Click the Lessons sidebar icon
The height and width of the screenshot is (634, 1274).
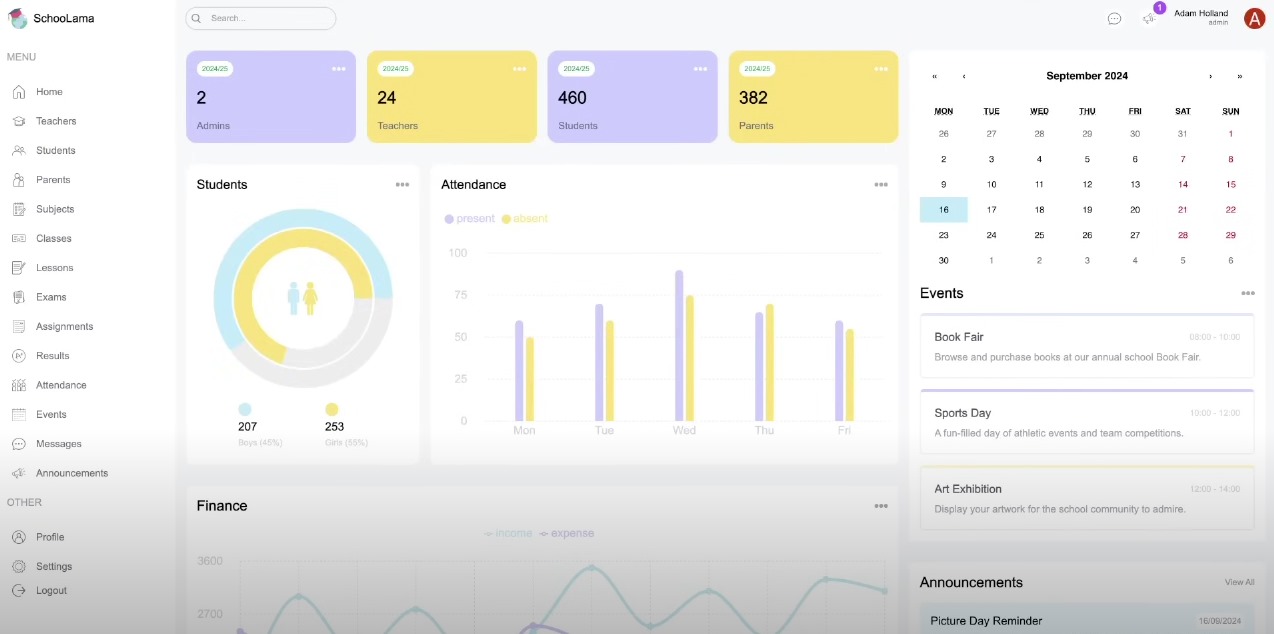[x=18, y=268]
